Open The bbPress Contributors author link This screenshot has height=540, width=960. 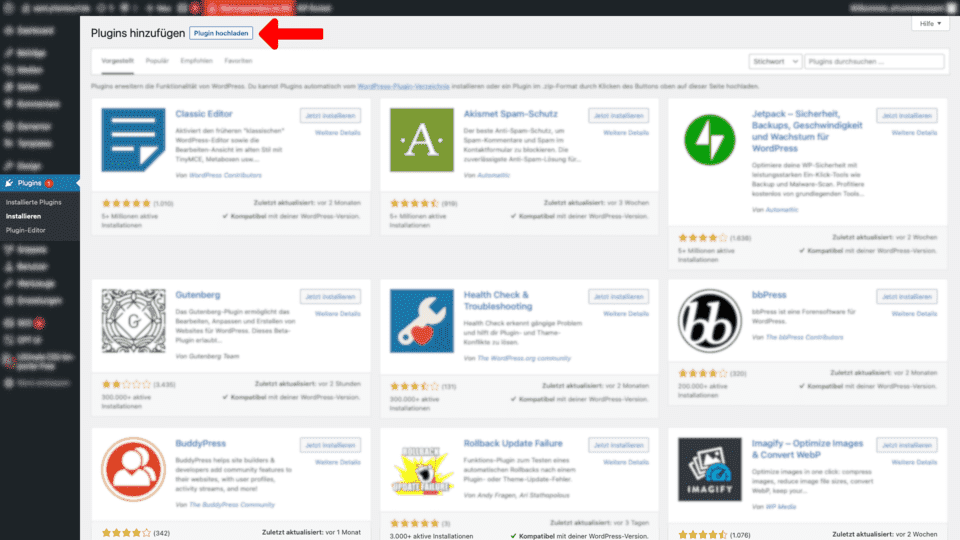click(x=804, y=337)
